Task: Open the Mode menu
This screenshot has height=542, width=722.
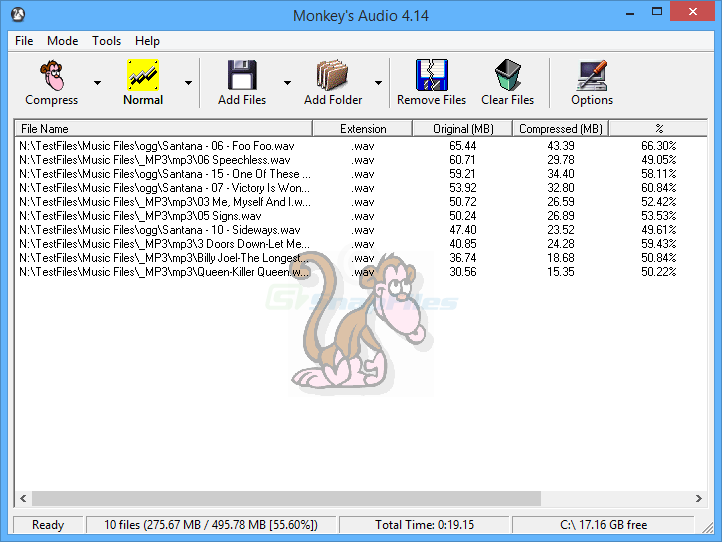Action: tap(63, 41)
